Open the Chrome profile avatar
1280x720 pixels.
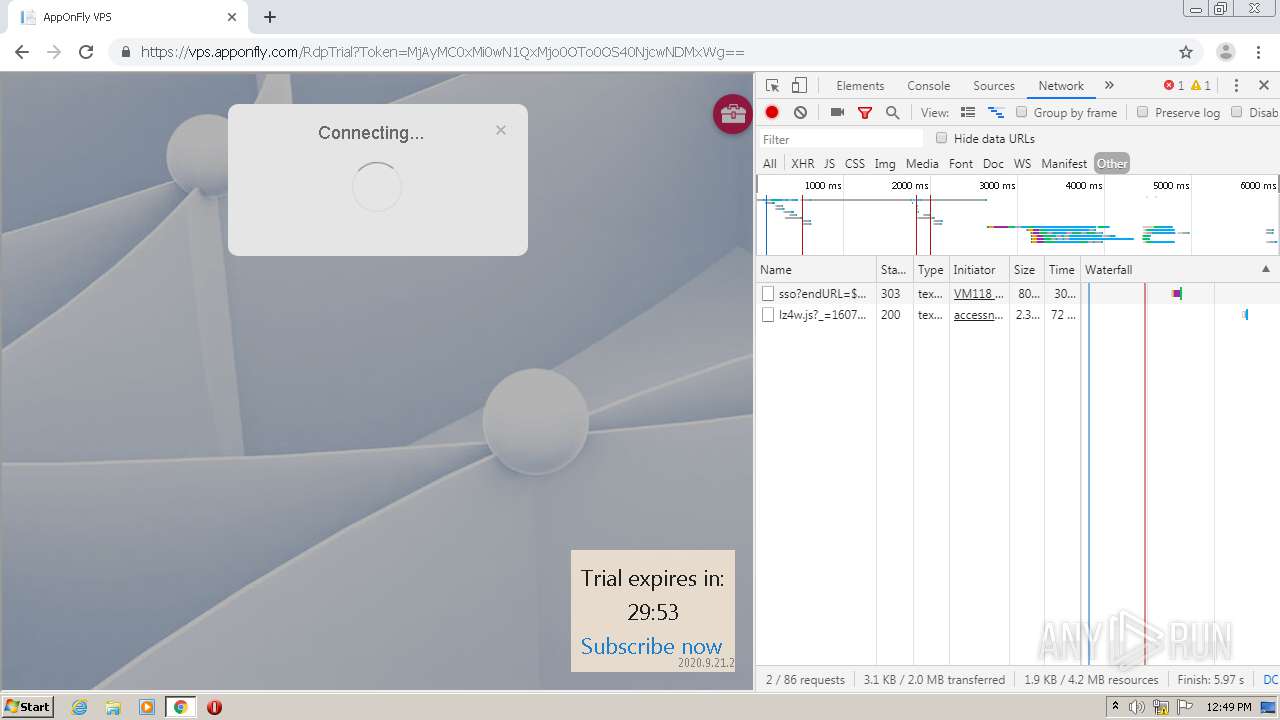(1225, 52)
